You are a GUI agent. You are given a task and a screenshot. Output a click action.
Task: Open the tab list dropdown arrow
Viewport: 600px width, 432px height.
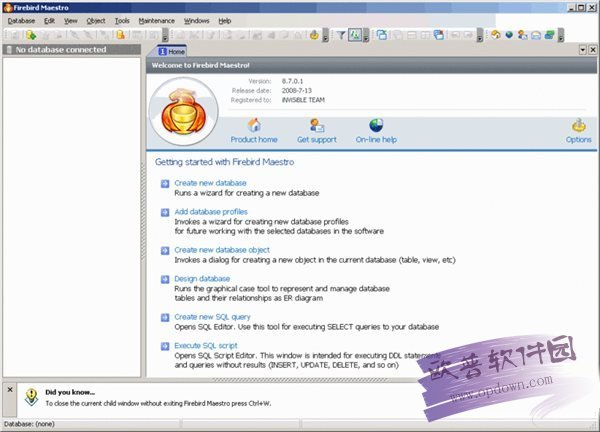coord(582,50)
